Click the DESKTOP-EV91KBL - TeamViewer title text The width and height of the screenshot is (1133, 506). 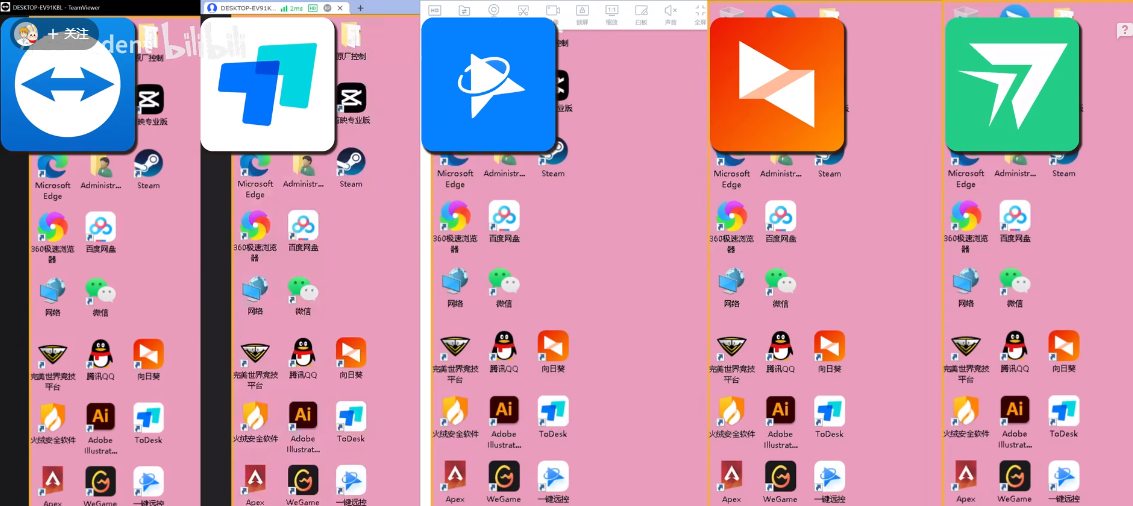pos(56,7)
